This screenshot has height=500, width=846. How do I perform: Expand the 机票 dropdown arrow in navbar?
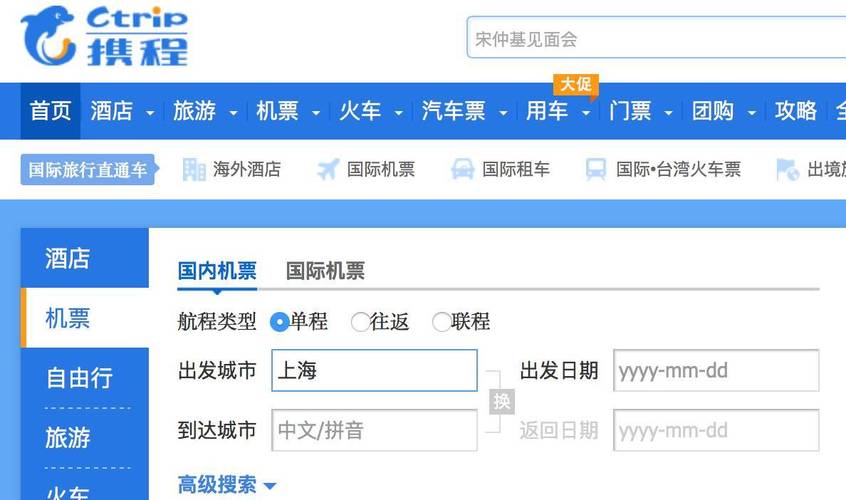tap(316, 113)
